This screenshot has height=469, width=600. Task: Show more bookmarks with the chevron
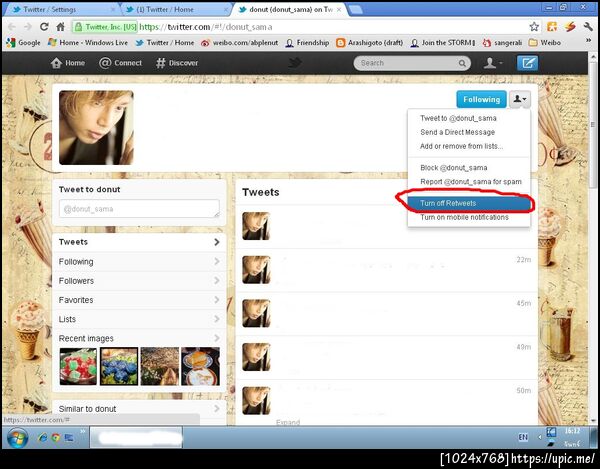click(x=588, y=41)
